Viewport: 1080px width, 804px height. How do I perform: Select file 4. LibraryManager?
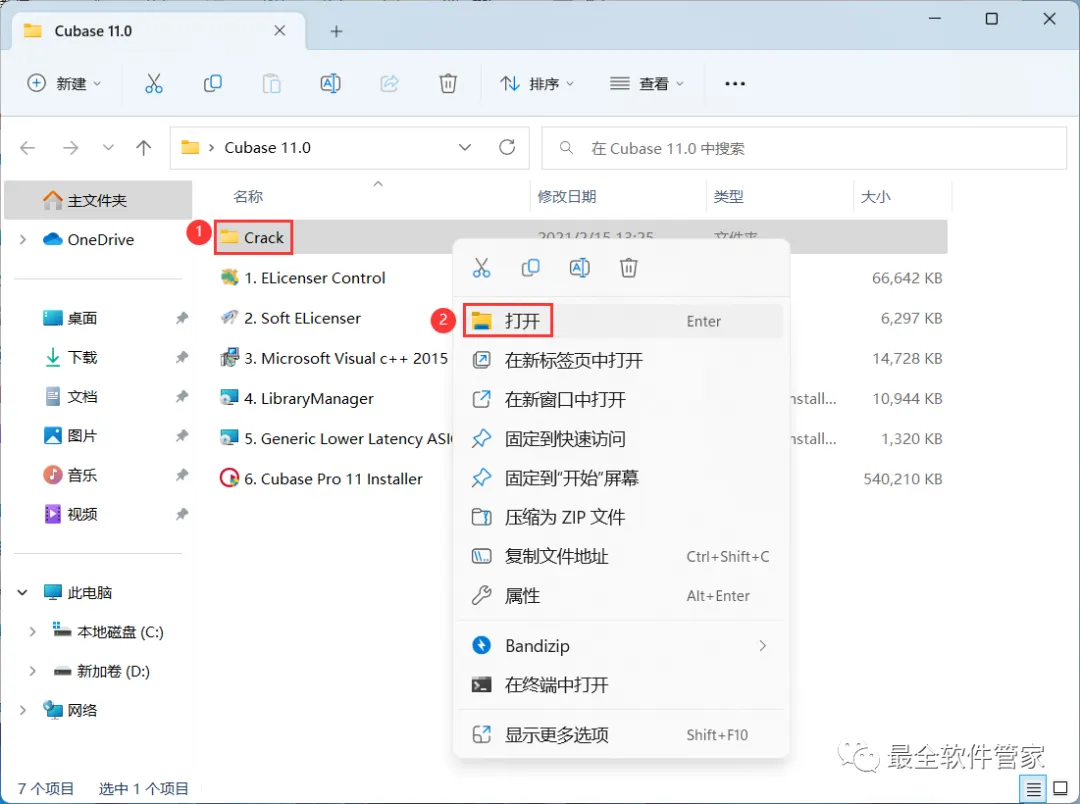click(x=309, y=398)
